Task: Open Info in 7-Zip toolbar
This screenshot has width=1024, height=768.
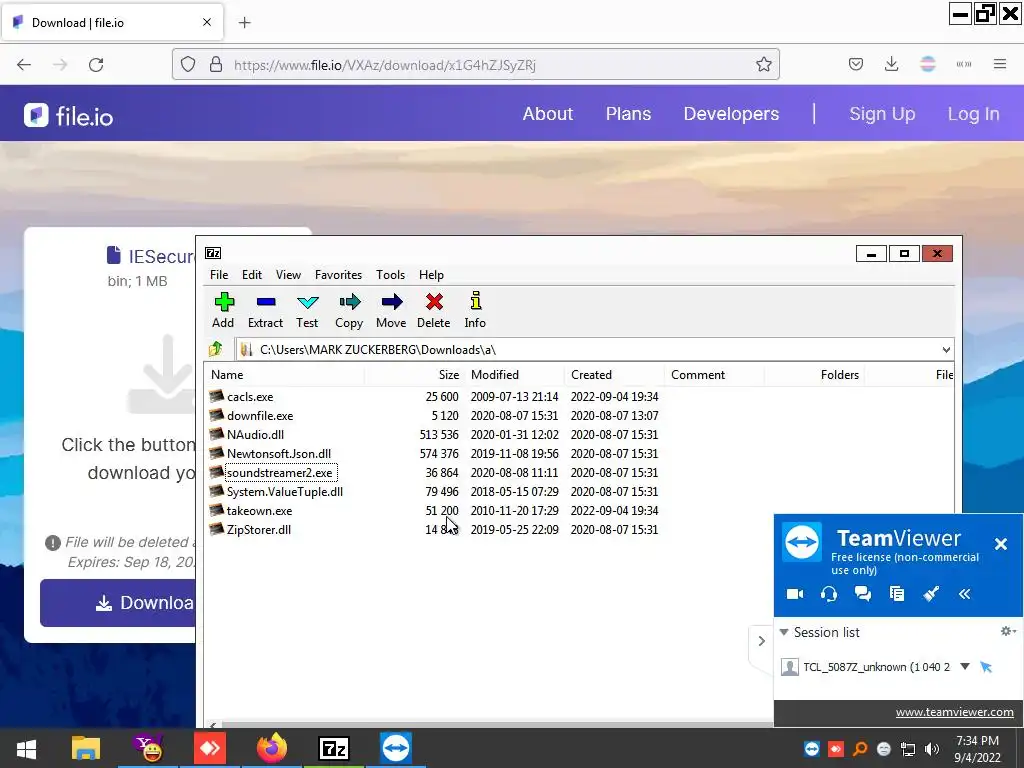Action: coord(475,310)
